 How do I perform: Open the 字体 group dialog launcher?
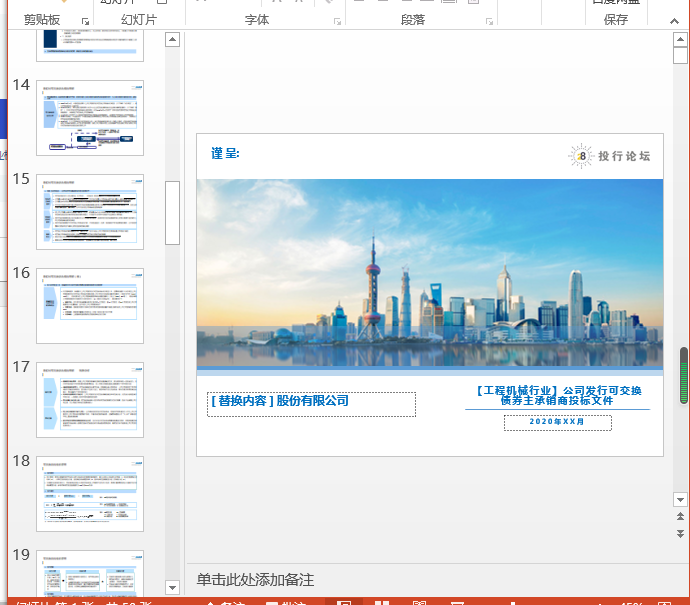[x=336, y=21]
